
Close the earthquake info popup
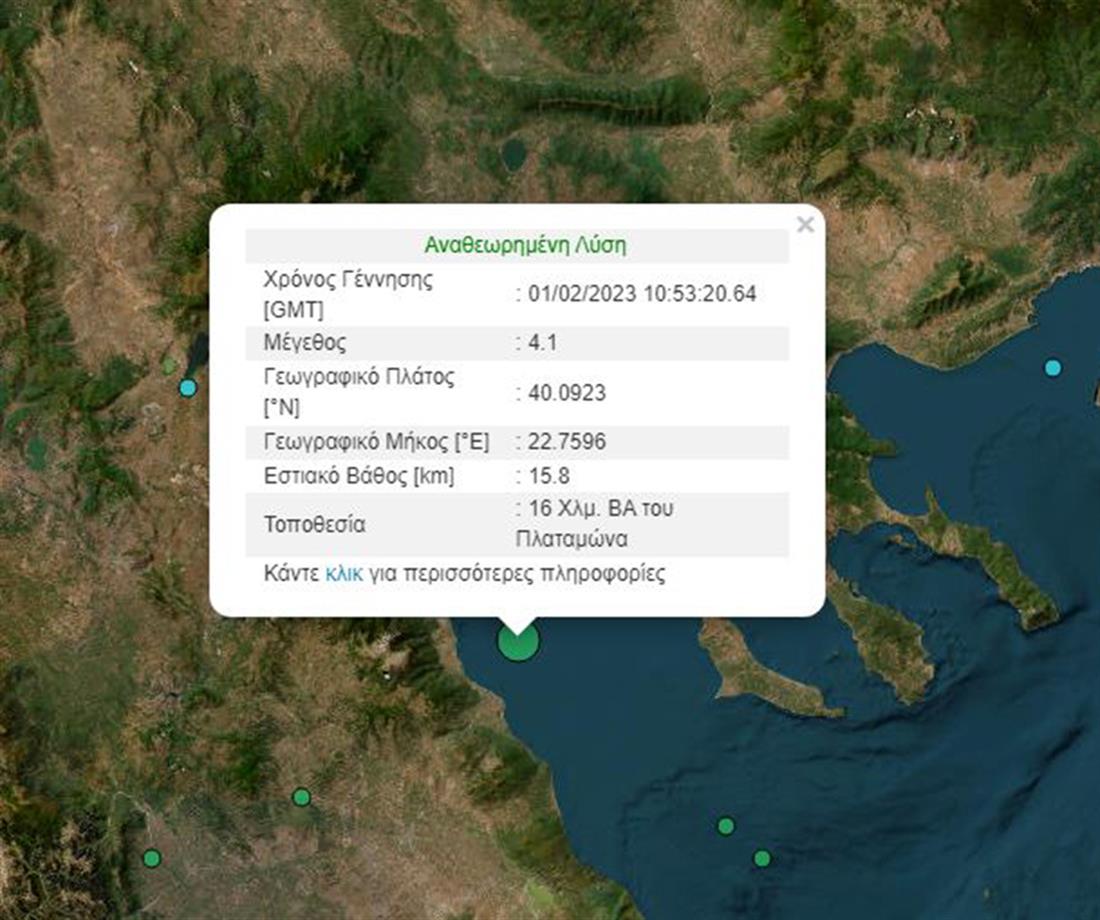click(805, 226)
